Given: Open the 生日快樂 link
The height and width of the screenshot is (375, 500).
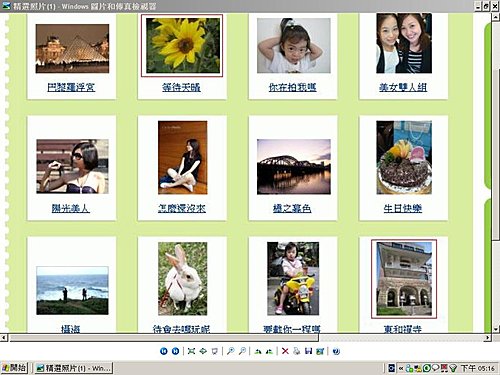Looking at the screenshot, I should coord(403,208).
